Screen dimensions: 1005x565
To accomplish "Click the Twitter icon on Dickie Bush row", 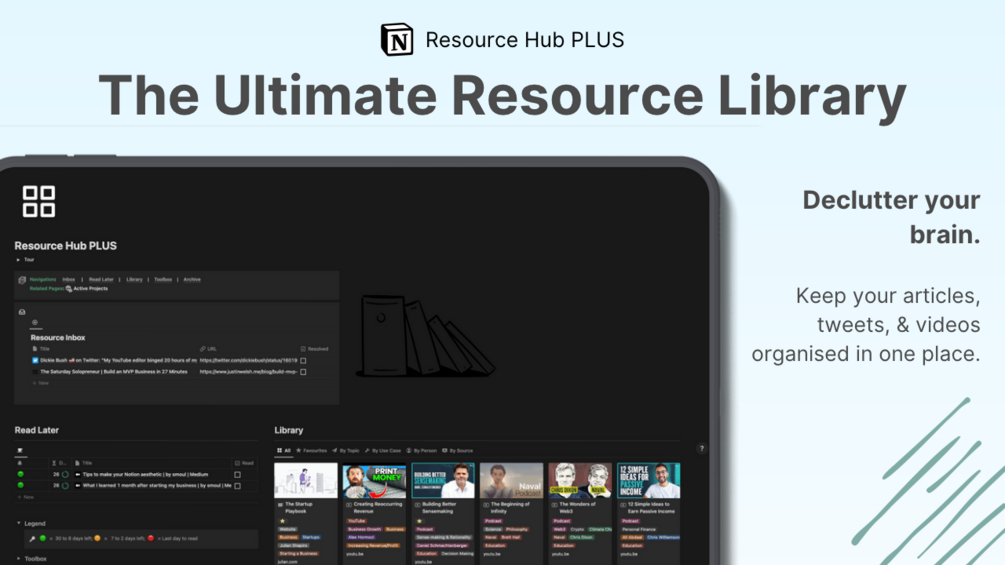I will click(x=35, y=361).
